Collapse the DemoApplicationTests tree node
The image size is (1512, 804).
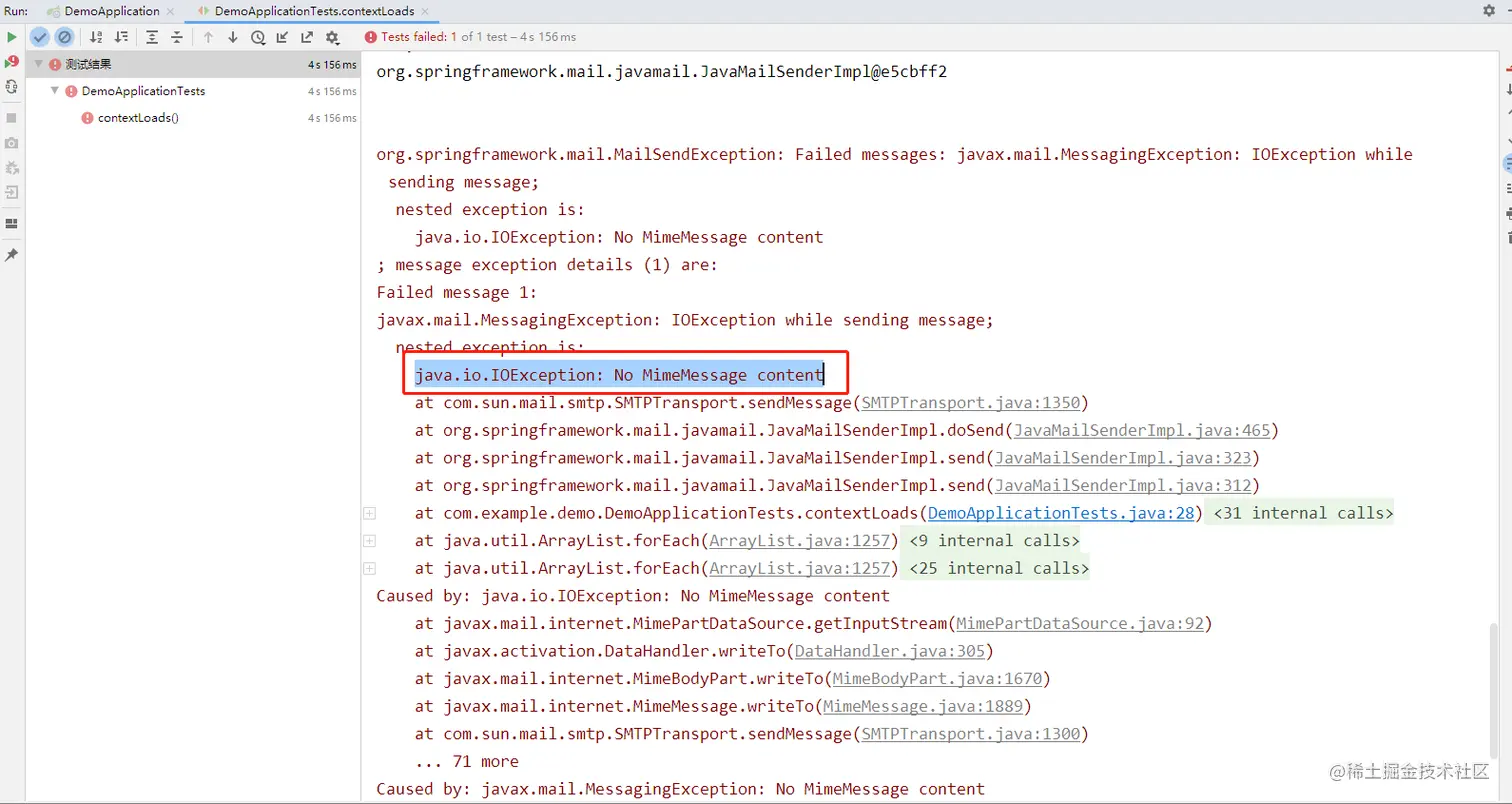click(55, 90)
